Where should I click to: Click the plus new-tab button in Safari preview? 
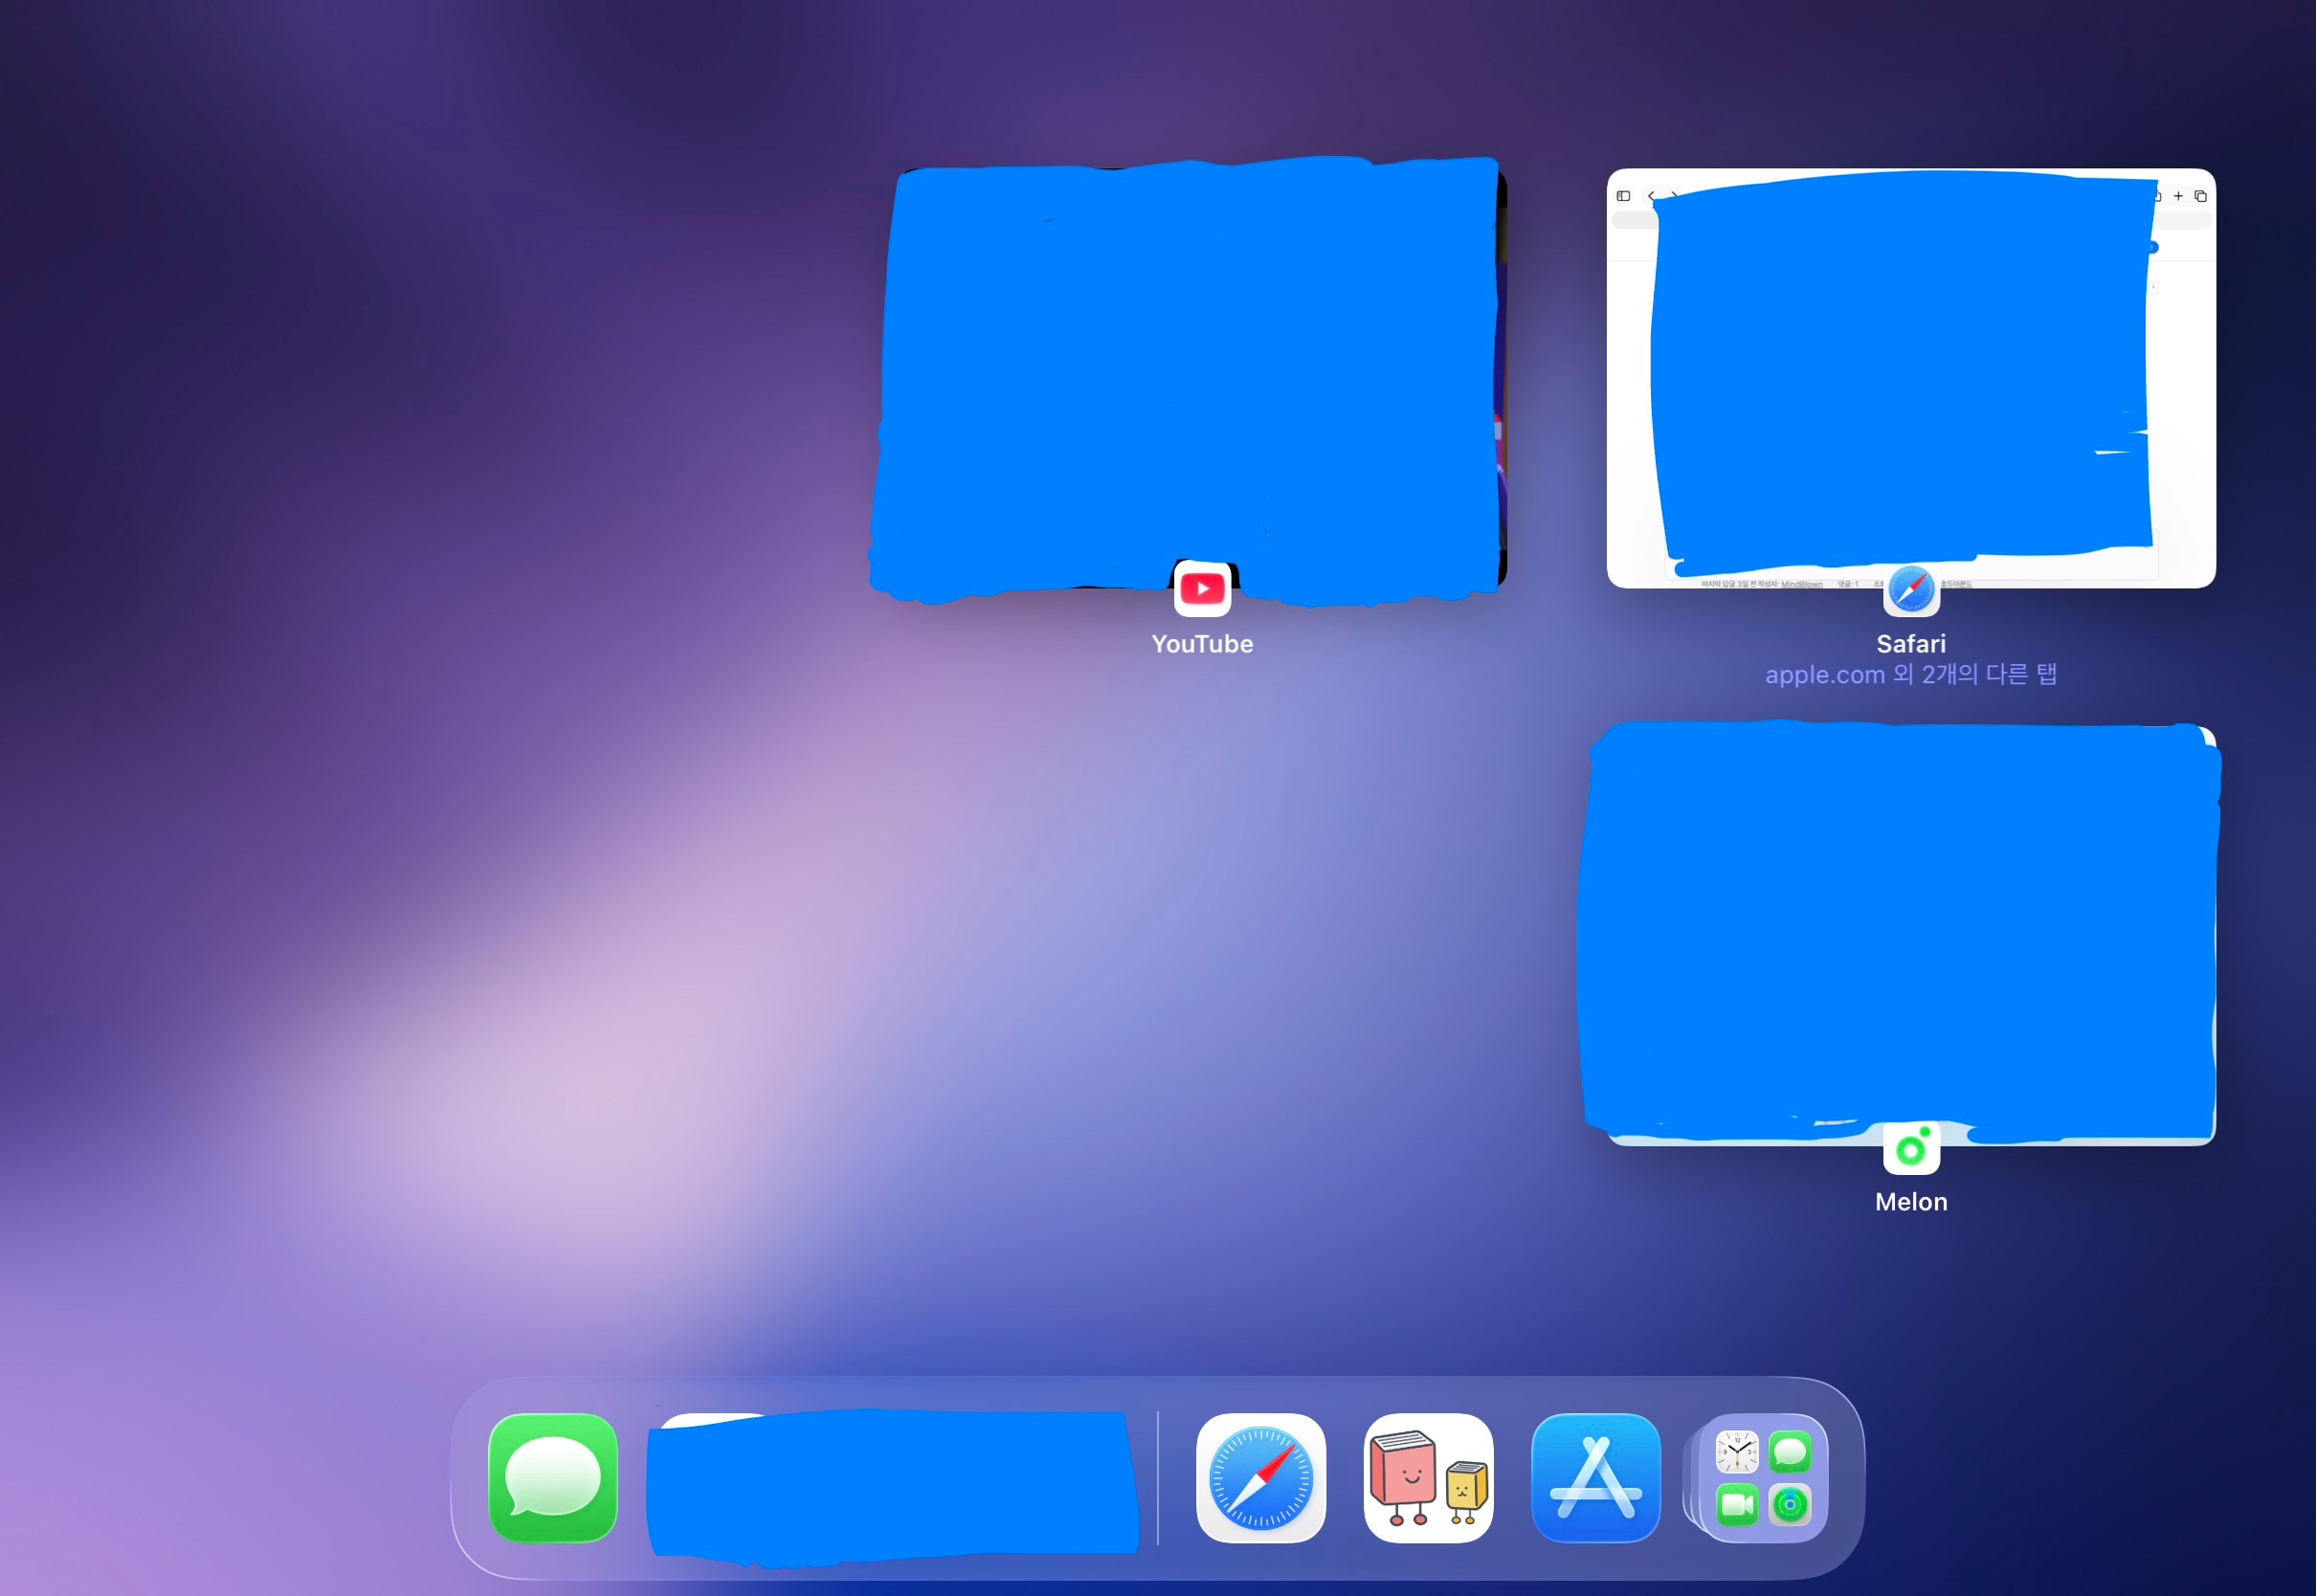[2178, 196]
